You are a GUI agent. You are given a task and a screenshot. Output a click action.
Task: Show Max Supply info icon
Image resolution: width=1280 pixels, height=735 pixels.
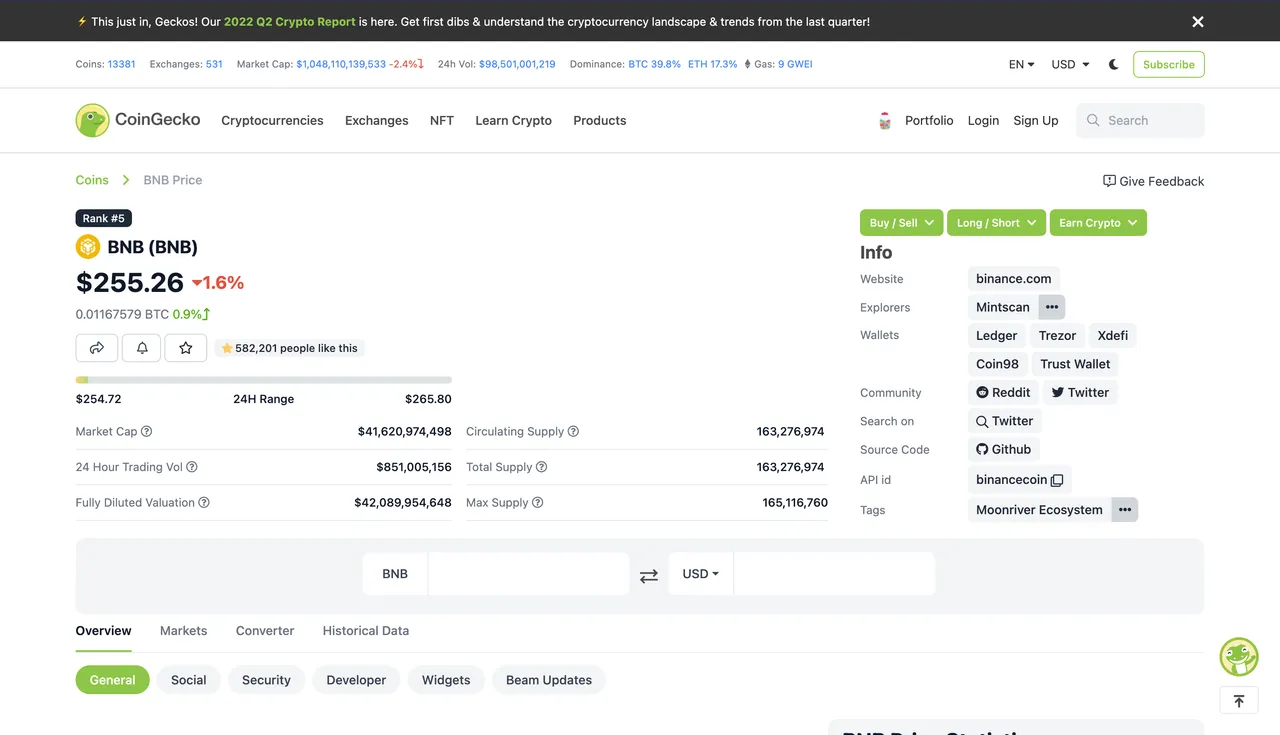tap(538, 503)
